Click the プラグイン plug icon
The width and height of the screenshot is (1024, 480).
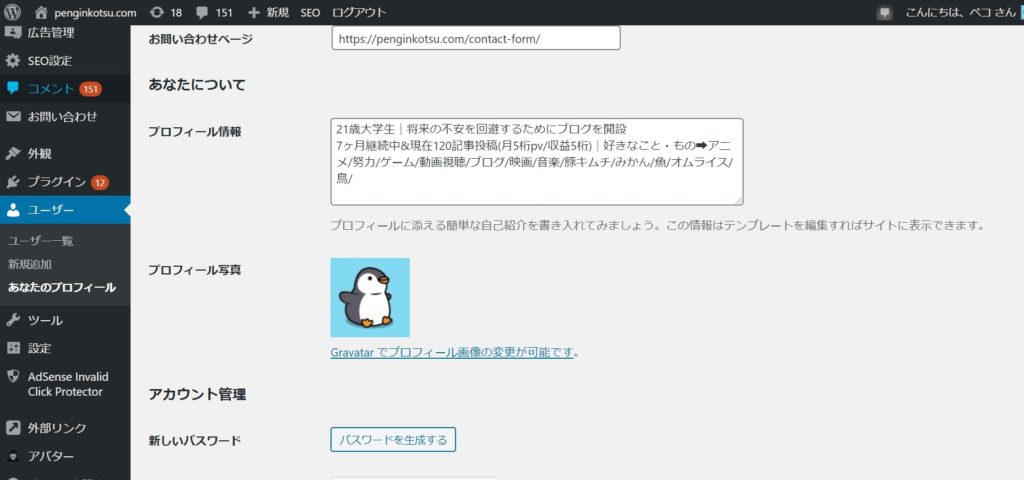[12, 182]
